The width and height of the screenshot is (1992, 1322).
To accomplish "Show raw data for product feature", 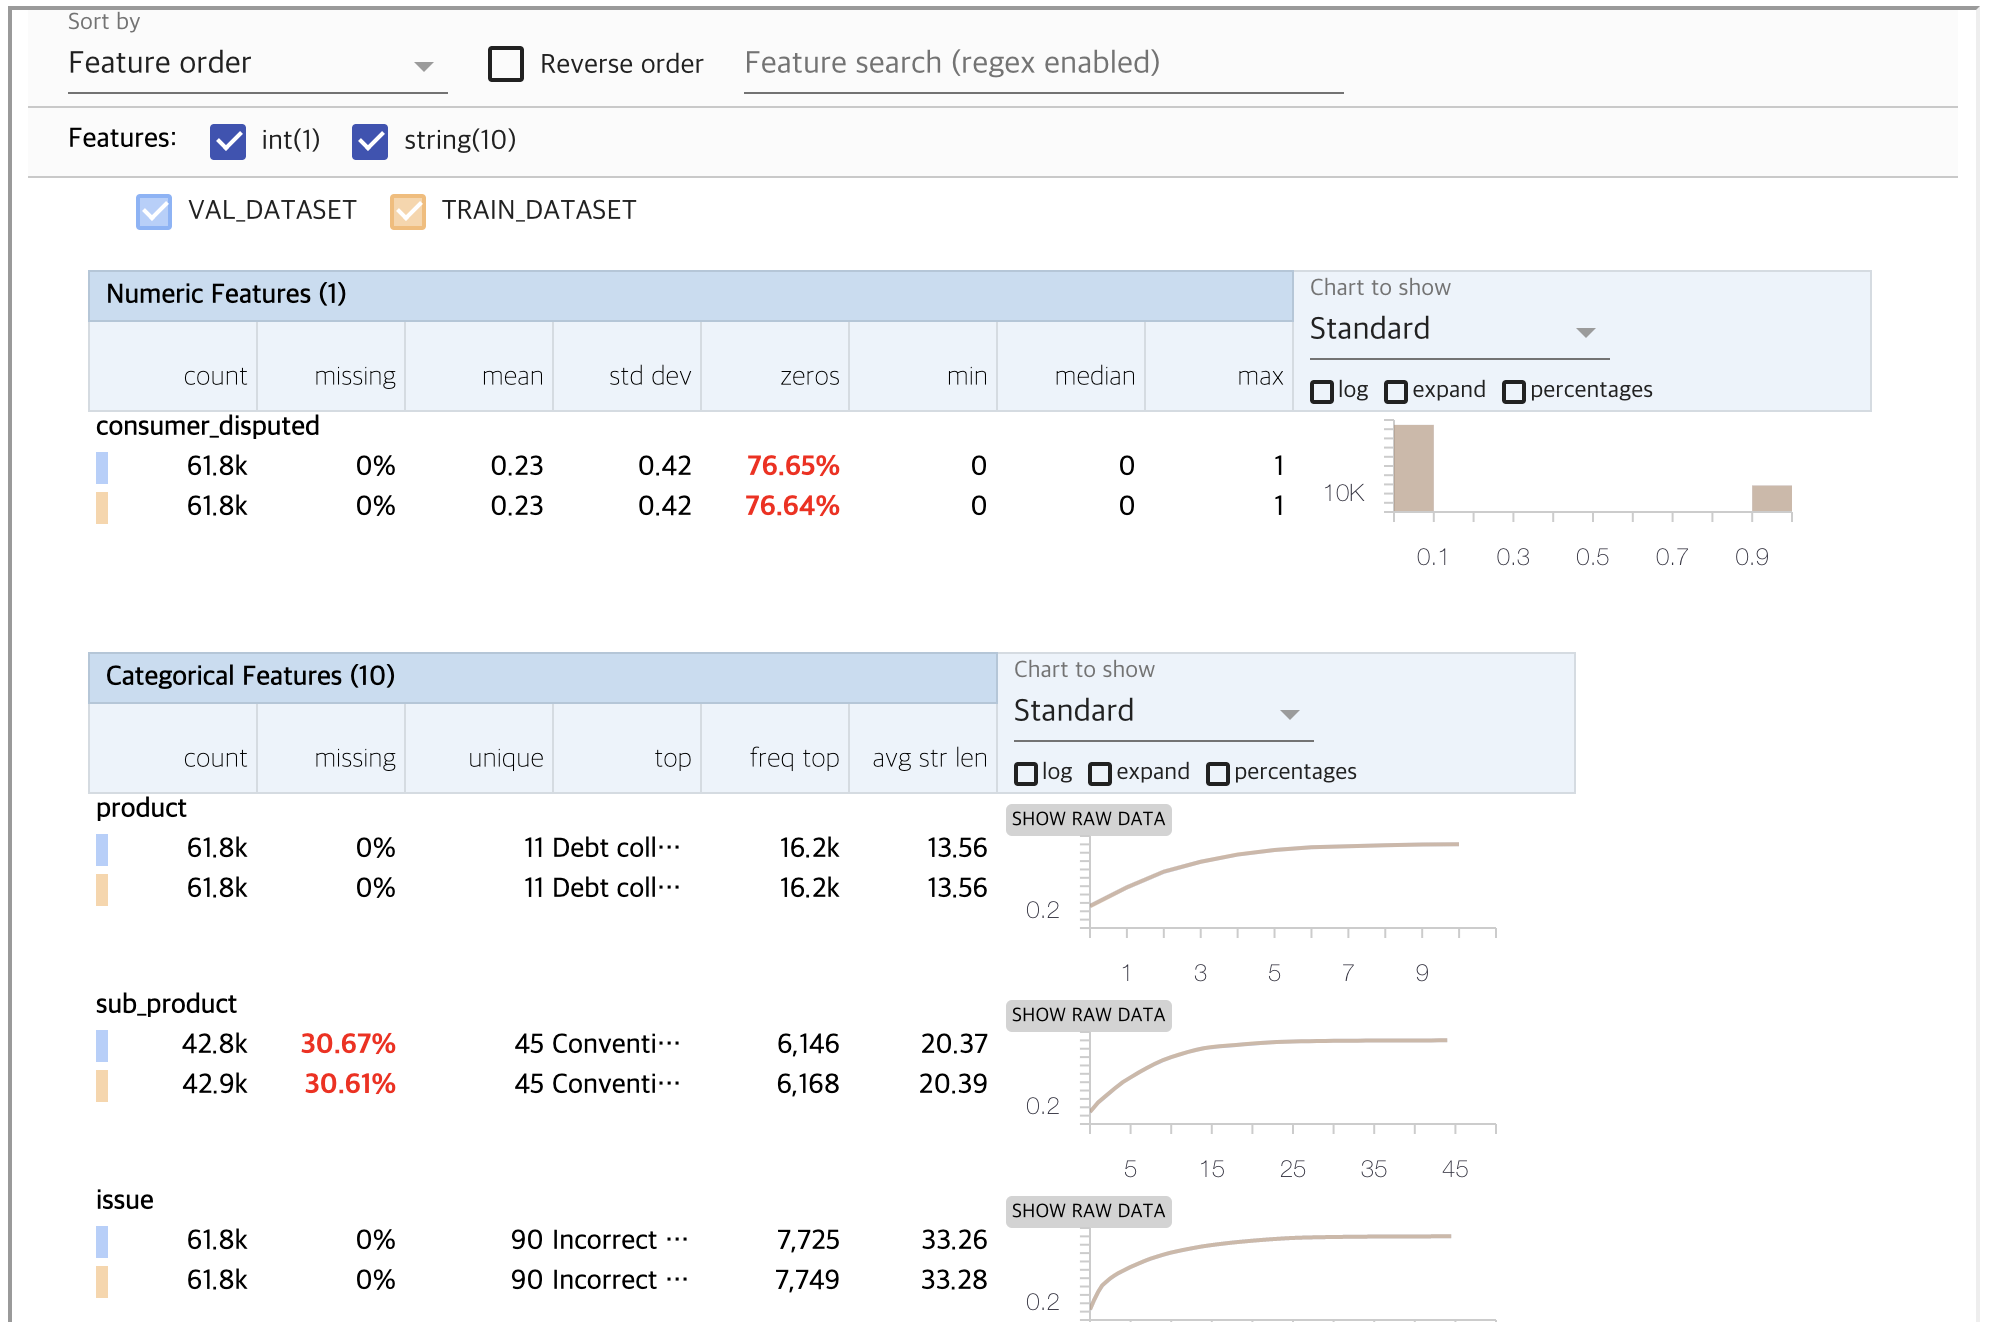I will click(x=1088, y=819).
